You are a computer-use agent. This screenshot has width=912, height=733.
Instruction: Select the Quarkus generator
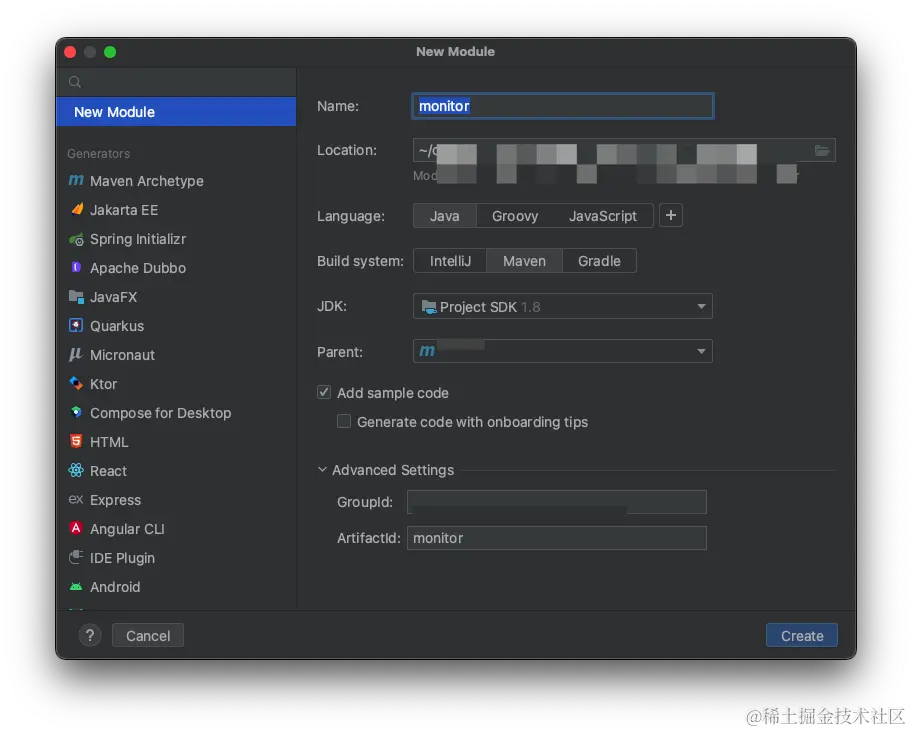pos(115,326)
